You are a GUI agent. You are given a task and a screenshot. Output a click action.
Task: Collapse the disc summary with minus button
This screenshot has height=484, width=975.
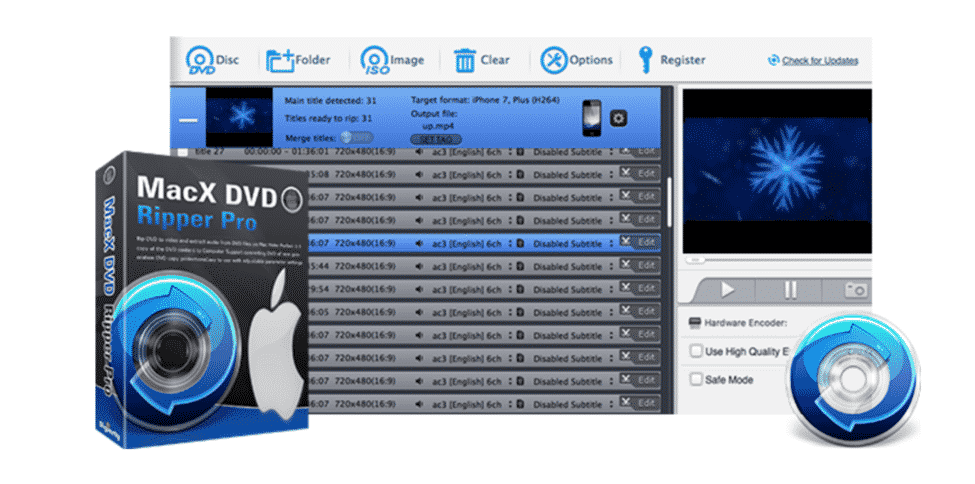point(188,119)
